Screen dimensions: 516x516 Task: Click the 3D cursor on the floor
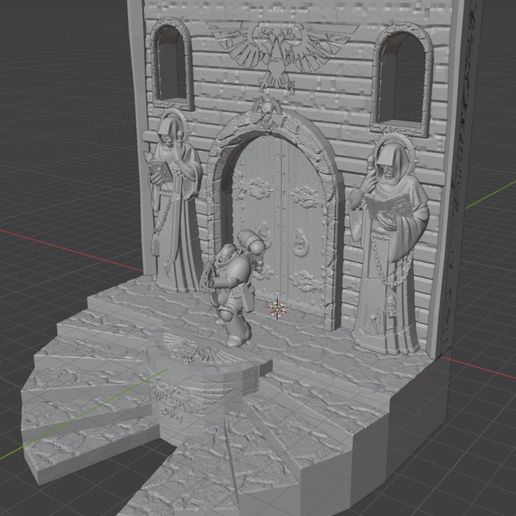pyautogui.click(x=277, y=309)
